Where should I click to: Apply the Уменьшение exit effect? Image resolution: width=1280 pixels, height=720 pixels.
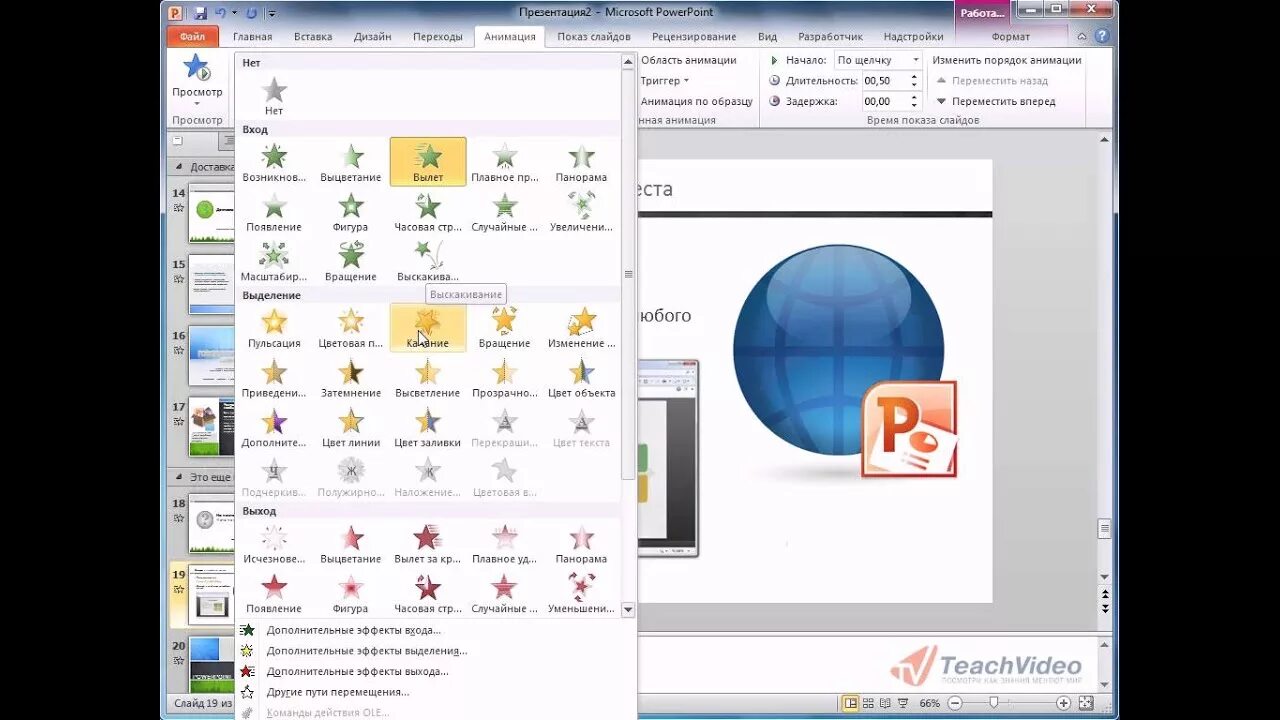click(581, 594)
